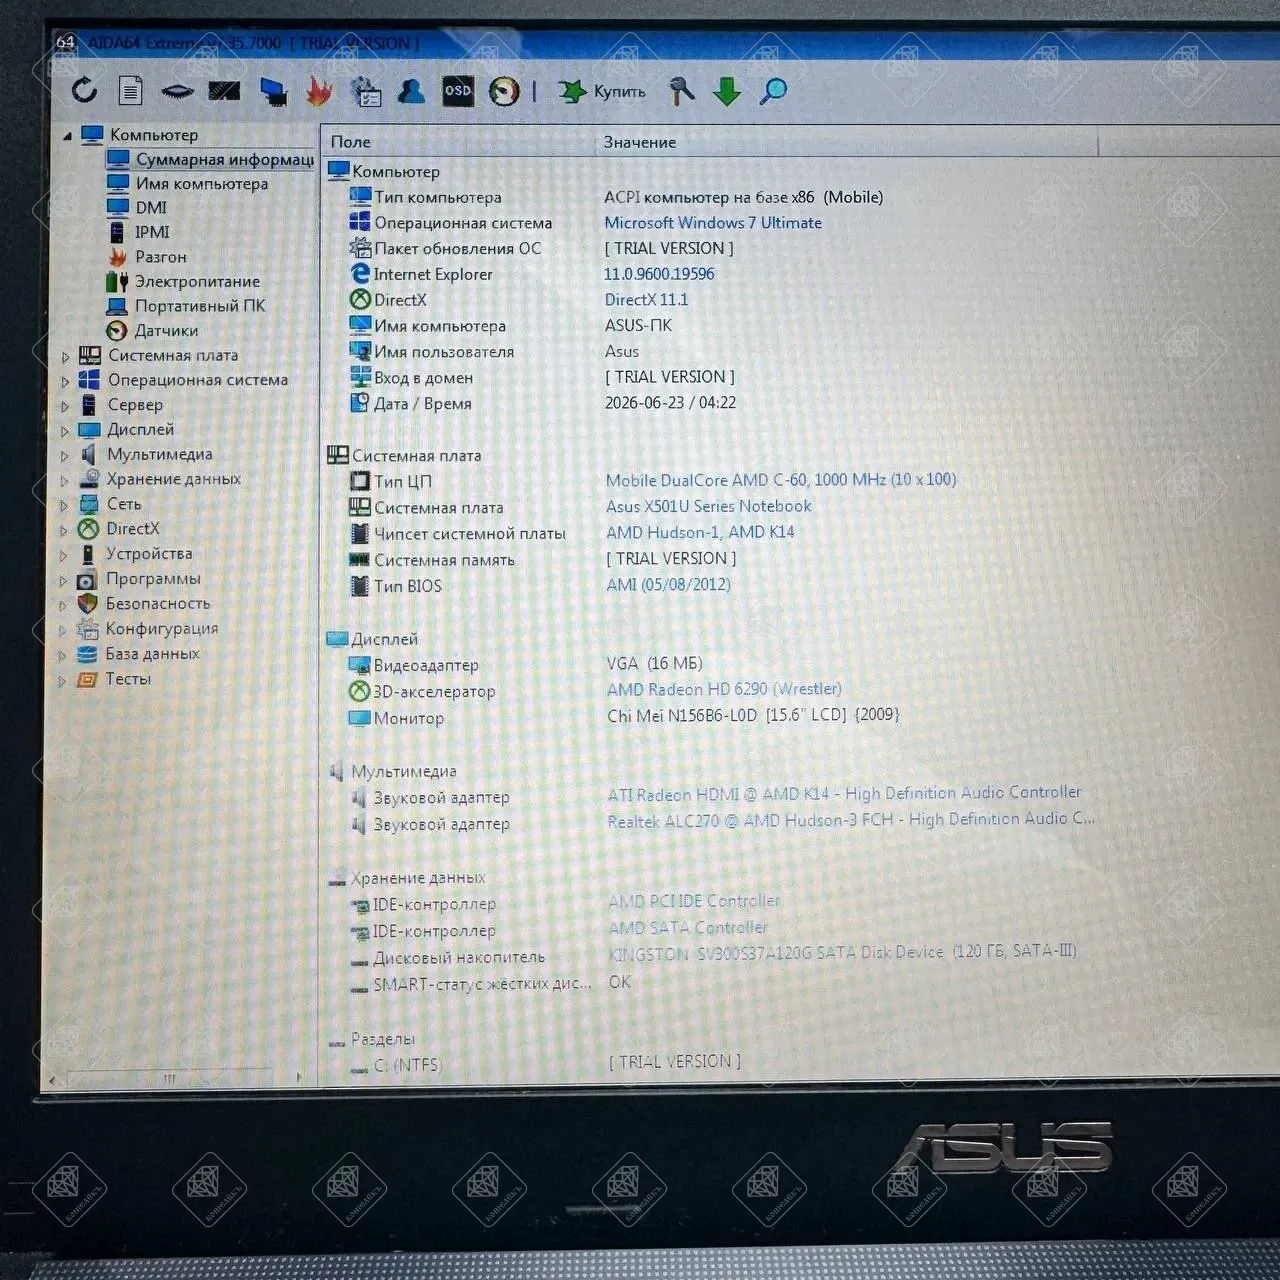Screen dimensions: 1280x1280
Task: Click the Тип ЦП processor icon
Action: click(x=360, y=481)
